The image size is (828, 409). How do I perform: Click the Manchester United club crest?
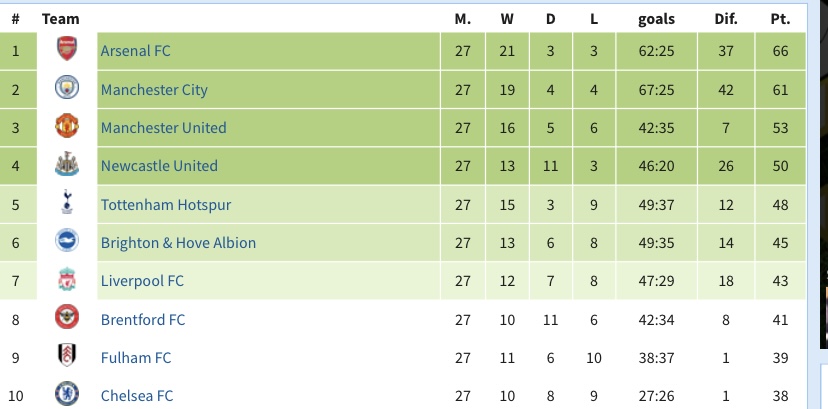[x=67, y=126]
